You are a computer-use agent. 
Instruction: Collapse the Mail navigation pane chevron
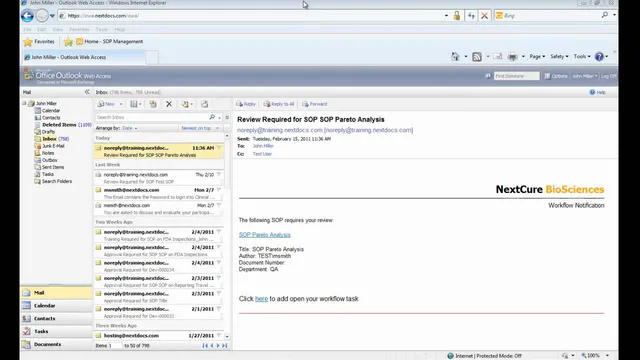[87, 92]
